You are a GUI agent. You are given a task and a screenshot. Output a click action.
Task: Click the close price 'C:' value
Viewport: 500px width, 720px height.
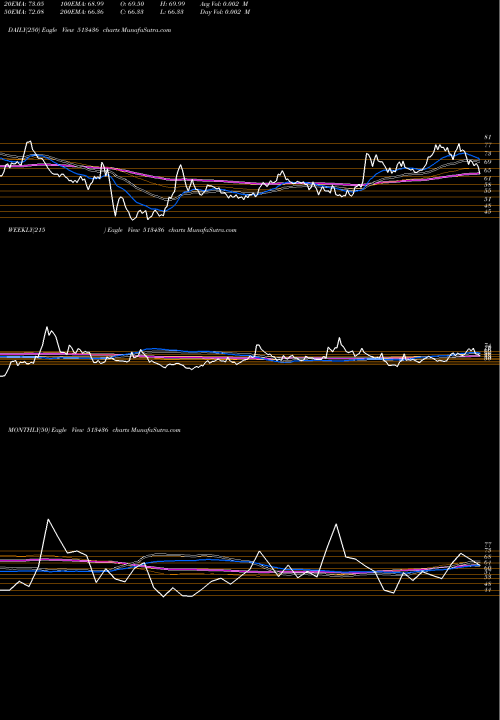[133, 12]
